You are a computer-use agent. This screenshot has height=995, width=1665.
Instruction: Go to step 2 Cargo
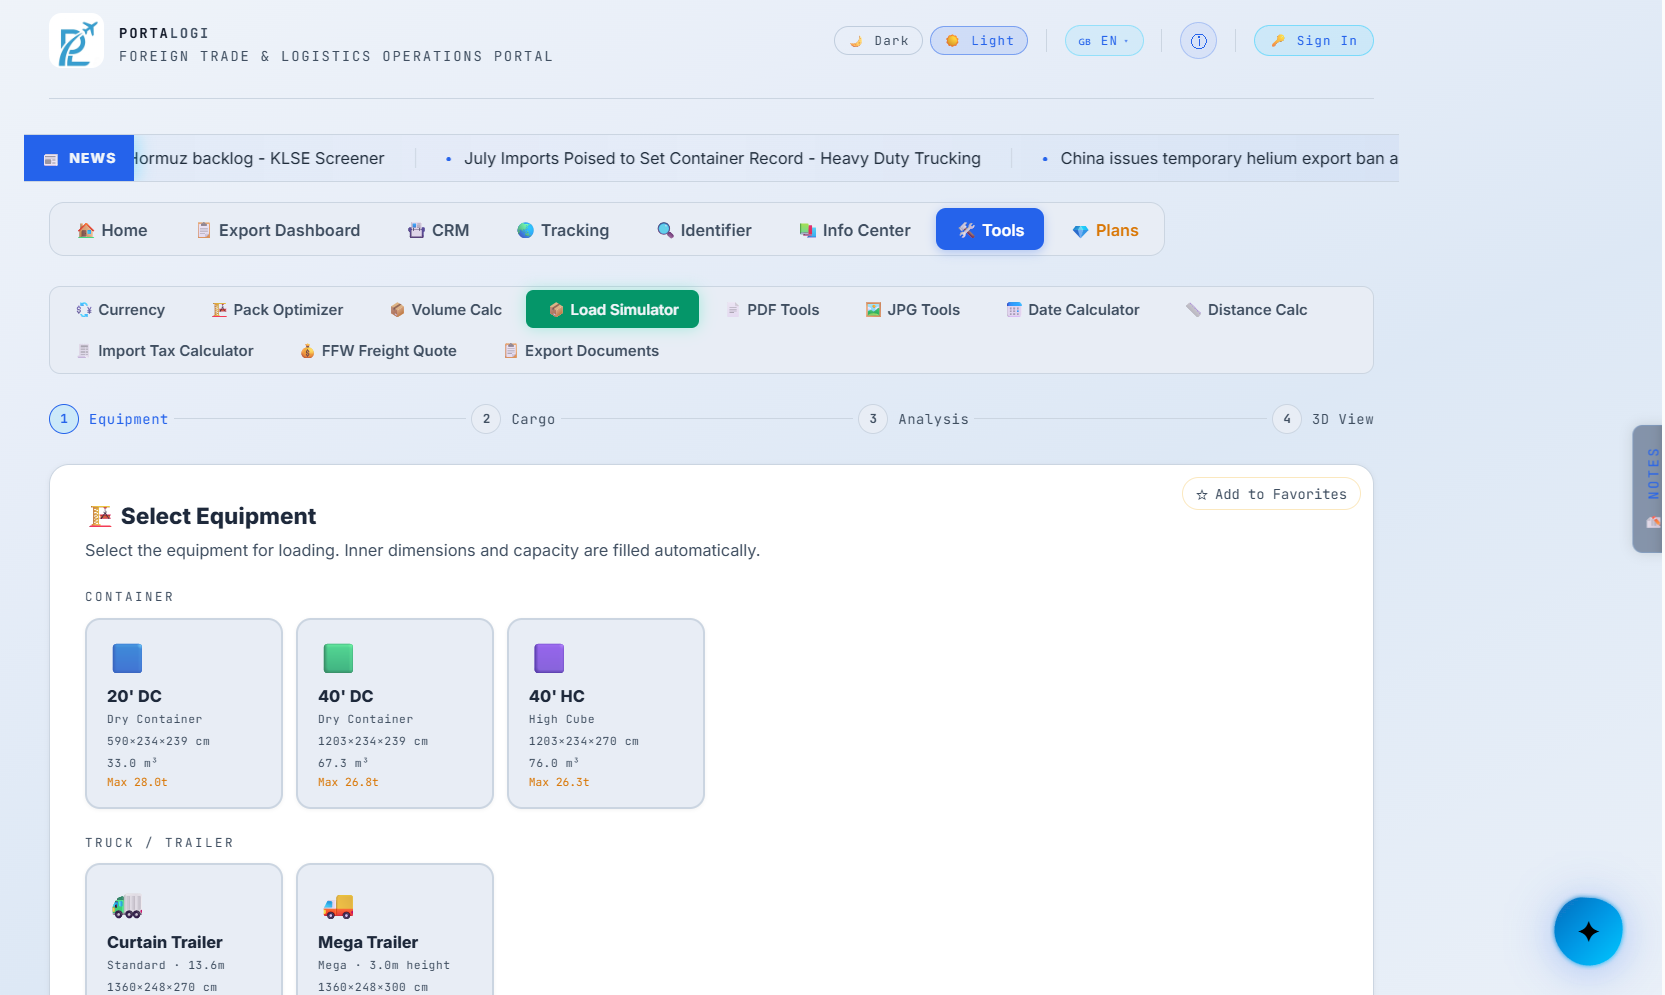(513, 419)
